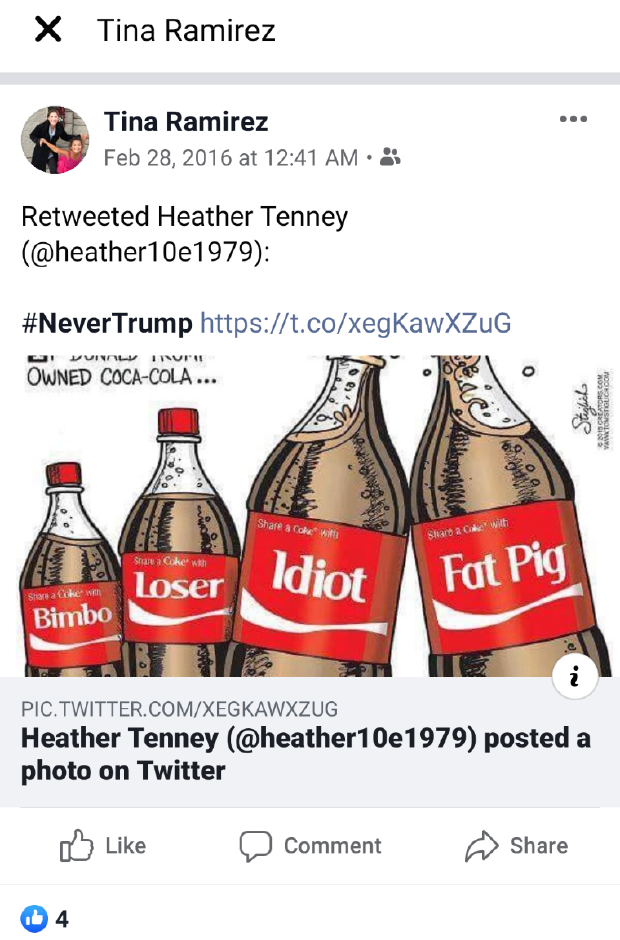This screenshot has width=620, height=940.
Task: Tap Tina Ramirez profile picture
Action: 55,140
